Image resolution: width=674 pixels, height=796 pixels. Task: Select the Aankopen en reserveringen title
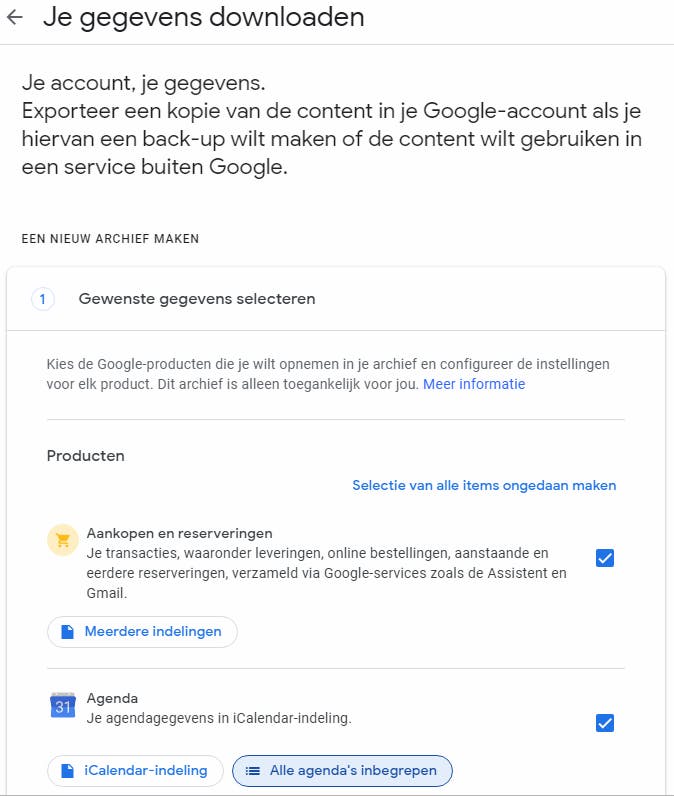tap(179, 533)
